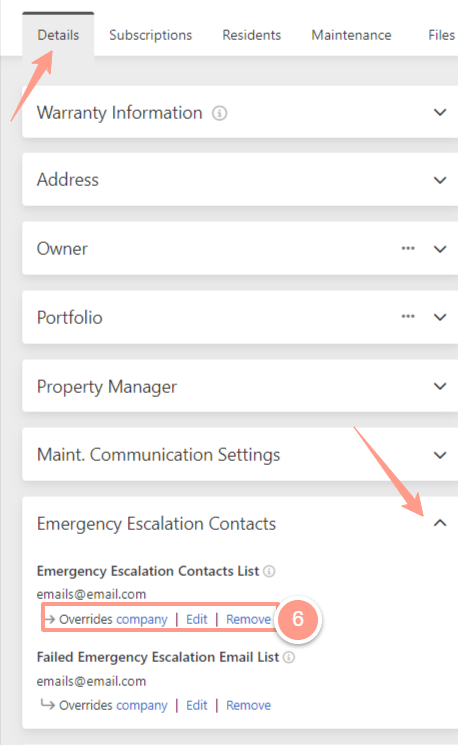Image resolution: width=458 pixels, height=745 pixels.
Task: Click Edit under Failed Emergency Escalation Email List
Action: point(197,705)
